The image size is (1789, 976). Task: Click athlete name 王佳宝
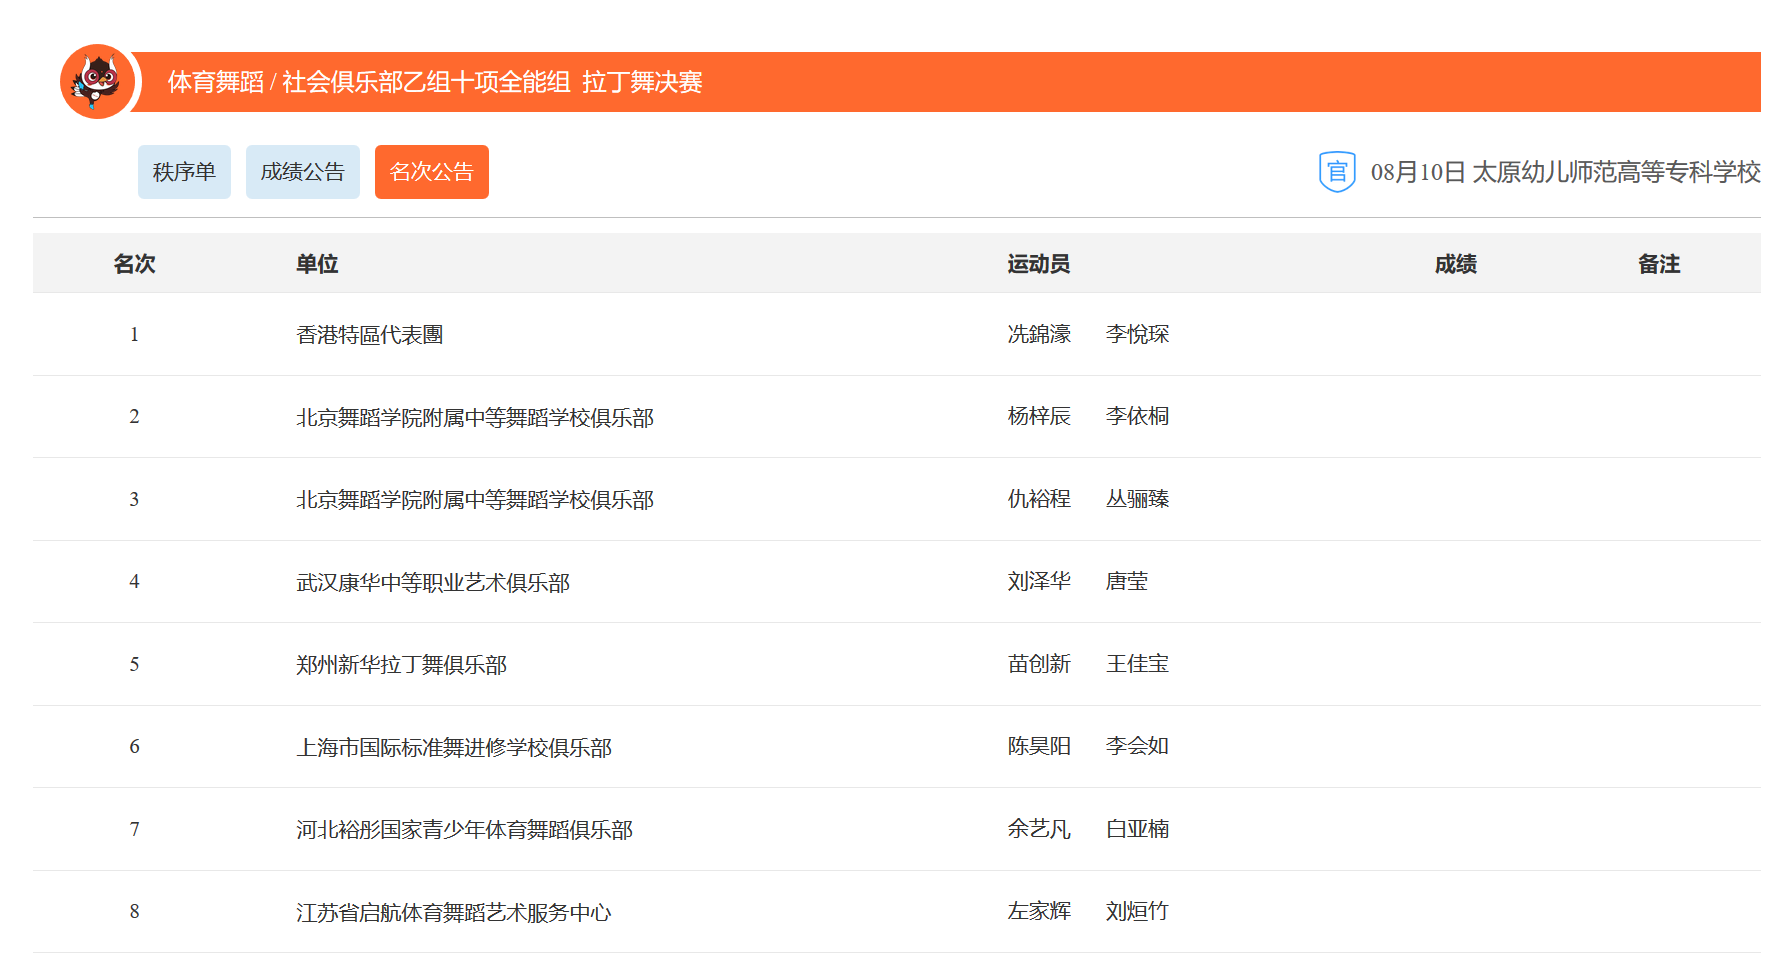pyautogui.click(x=1137, y=664)
